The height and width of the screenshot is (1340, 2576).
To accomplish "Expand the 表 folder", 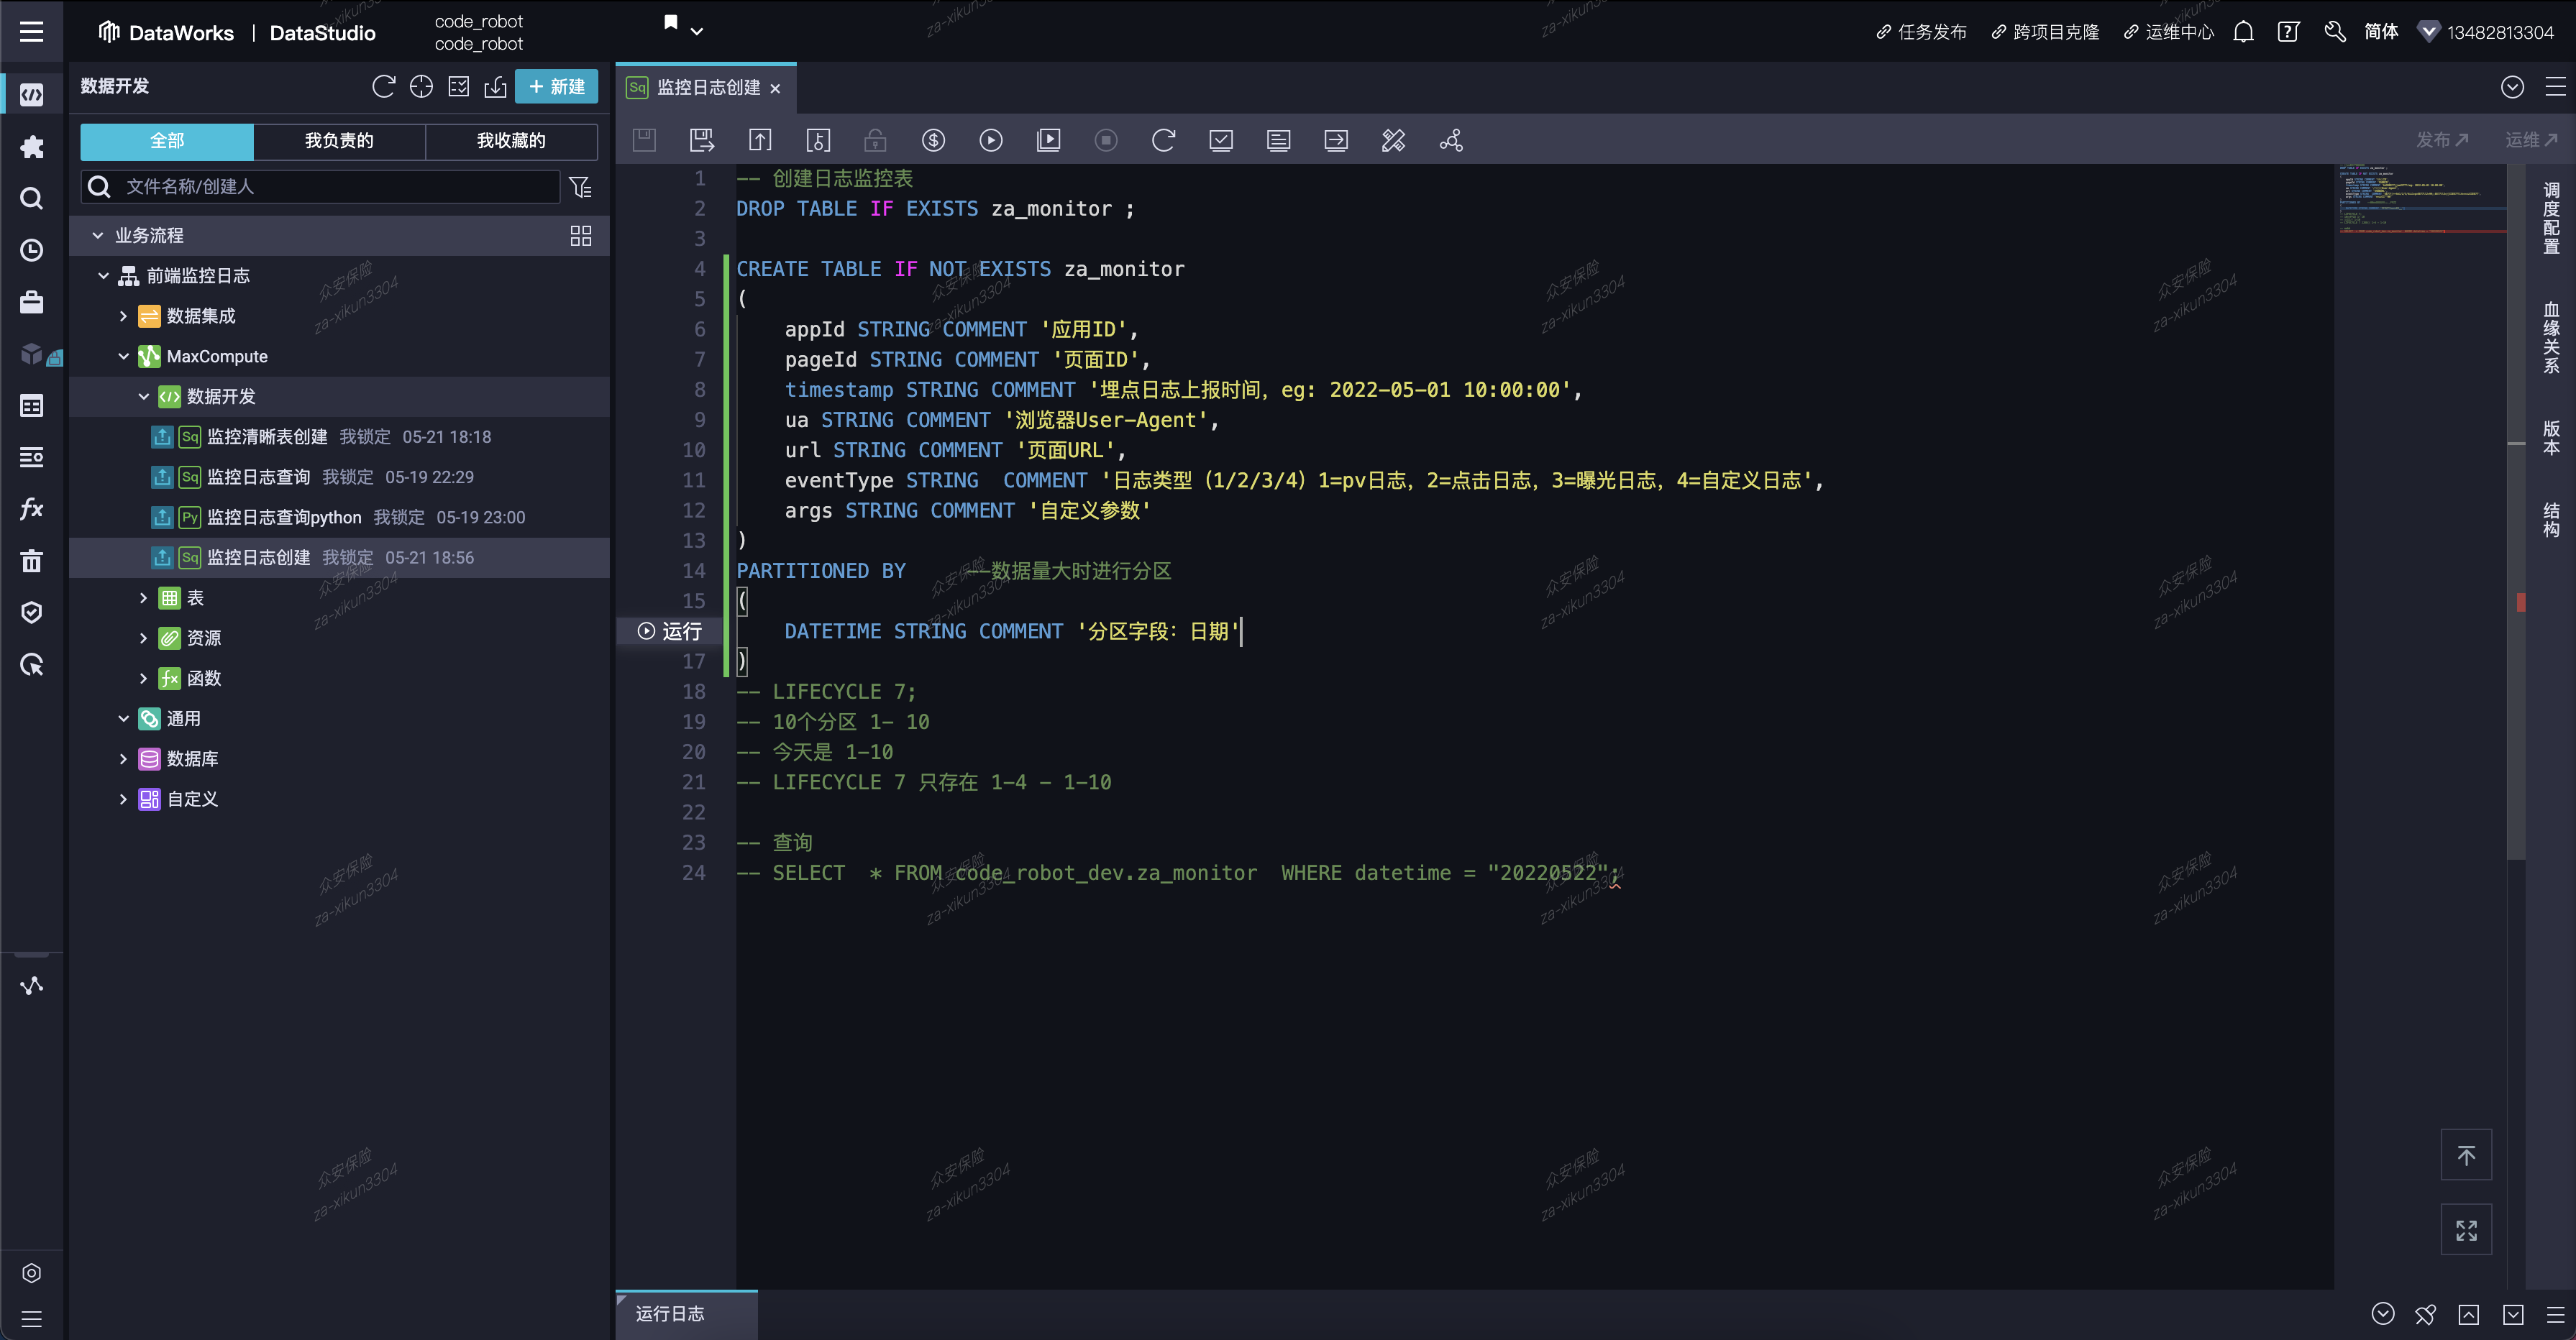I will 144,598.
